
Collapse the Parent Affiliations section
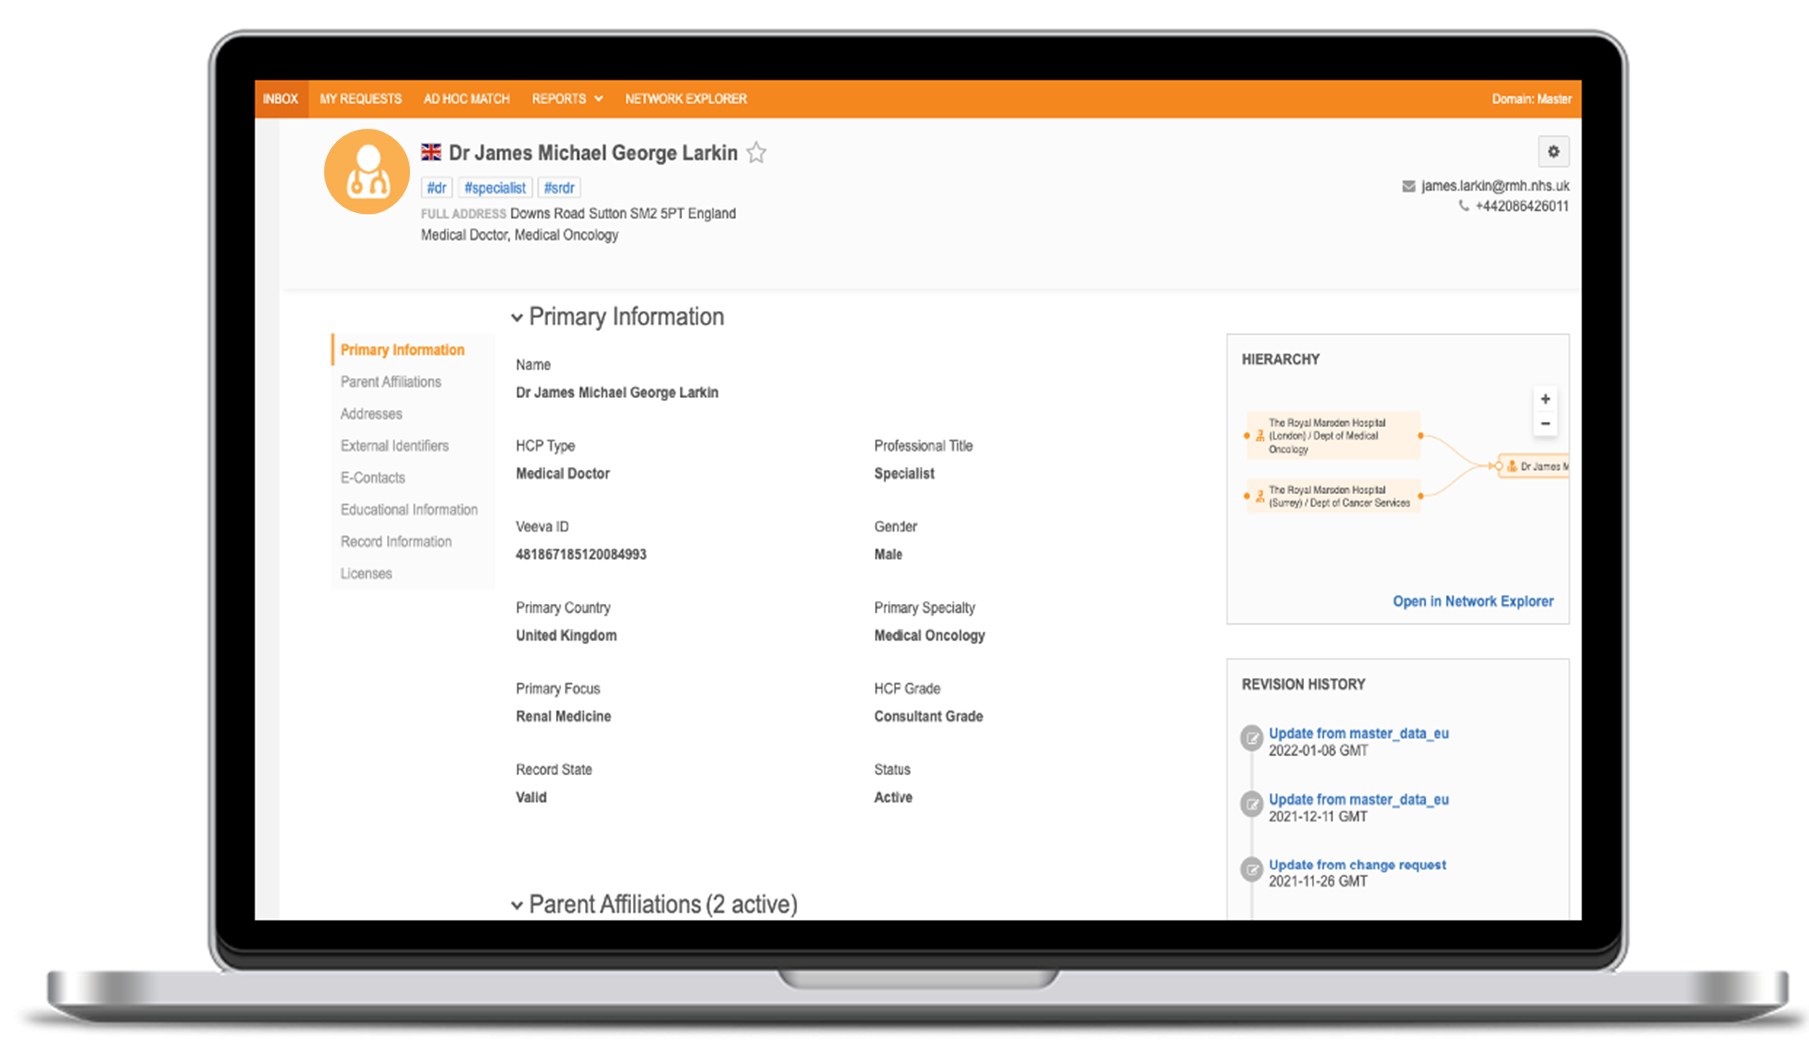pyautogui.click(x=517, y=905)
